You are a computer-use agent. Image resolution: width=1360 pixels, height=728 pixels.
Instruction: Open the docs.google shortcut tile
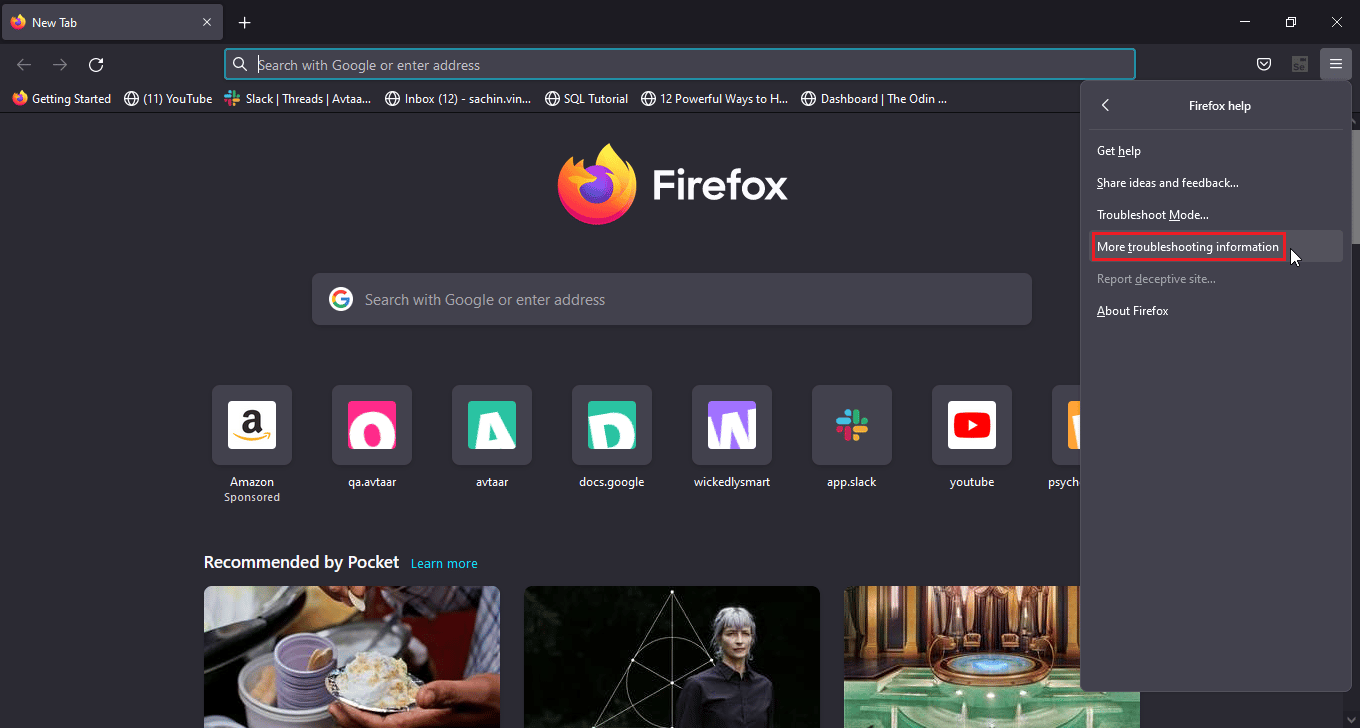point(612,425)
